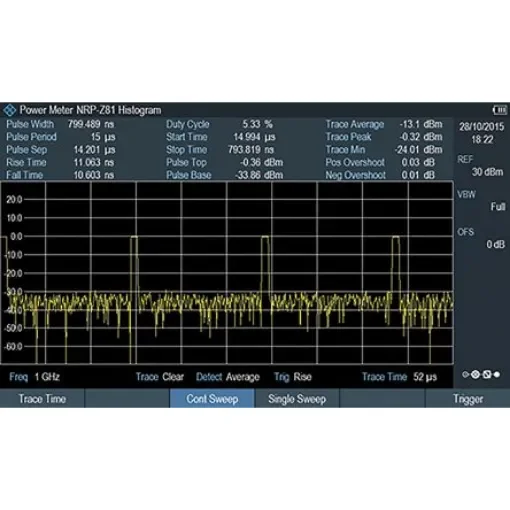Click the Stop Time 793.819 ns reading
The height and width of the screenshot is (510, 510).
click(220, 150)
